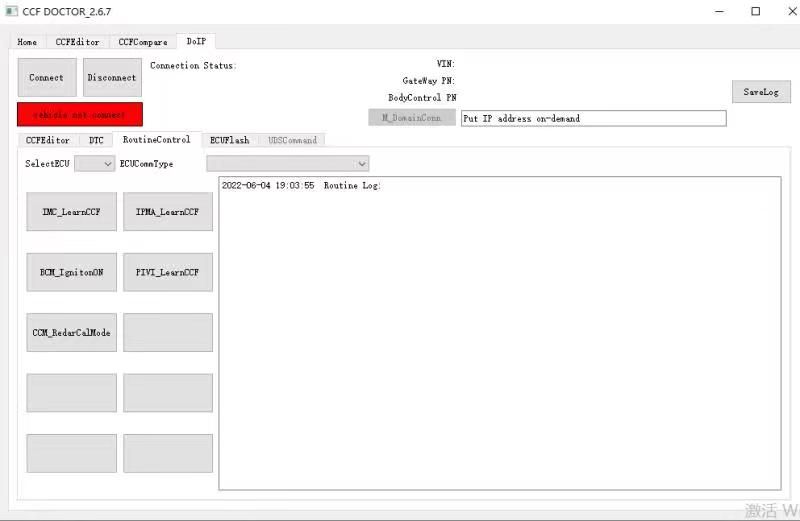Screen dimensions: 800x521
Task: Click the Connection Status label
Action: 193,66
